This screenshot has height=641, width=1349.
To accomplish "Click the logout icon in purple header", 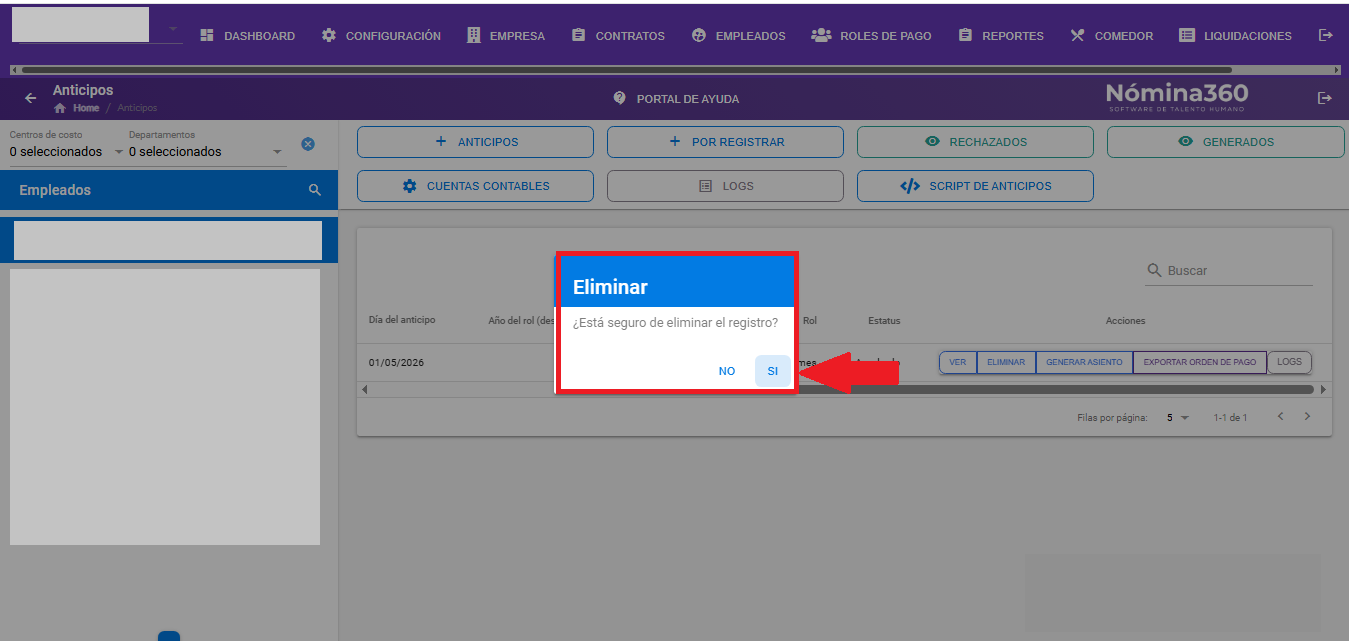I will 1325,98.
